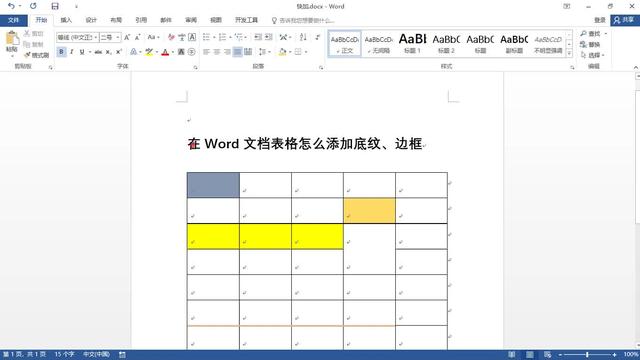This screenshot has height=360, width=640.
Task: Decrease font size with the shrink font icon
Action: 138,37
